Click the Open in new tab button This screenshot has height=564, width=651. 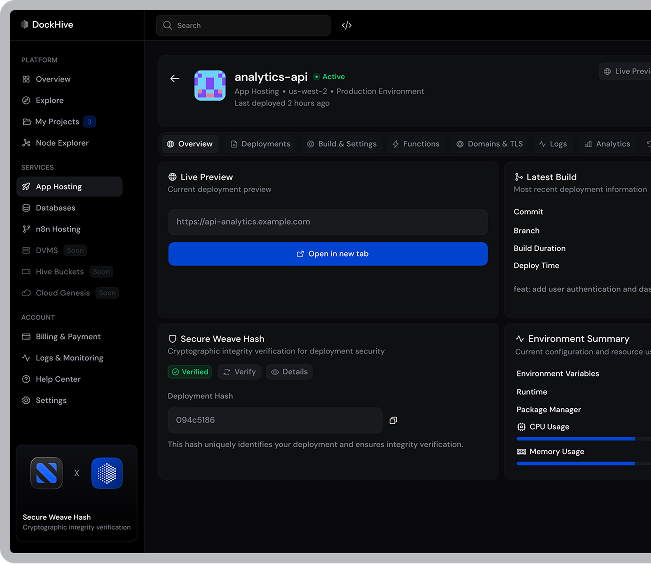click(x=328, y=254)
